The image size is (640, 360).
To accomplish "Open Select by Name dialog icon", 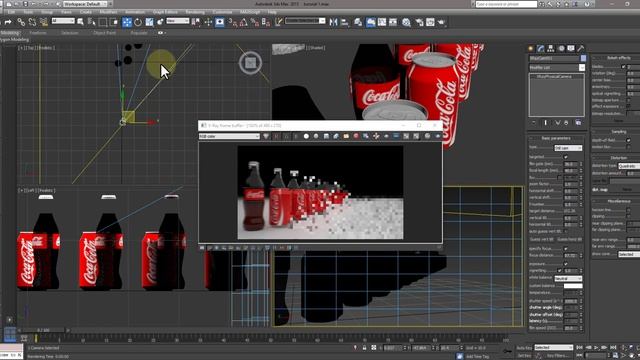I will 92,22.
